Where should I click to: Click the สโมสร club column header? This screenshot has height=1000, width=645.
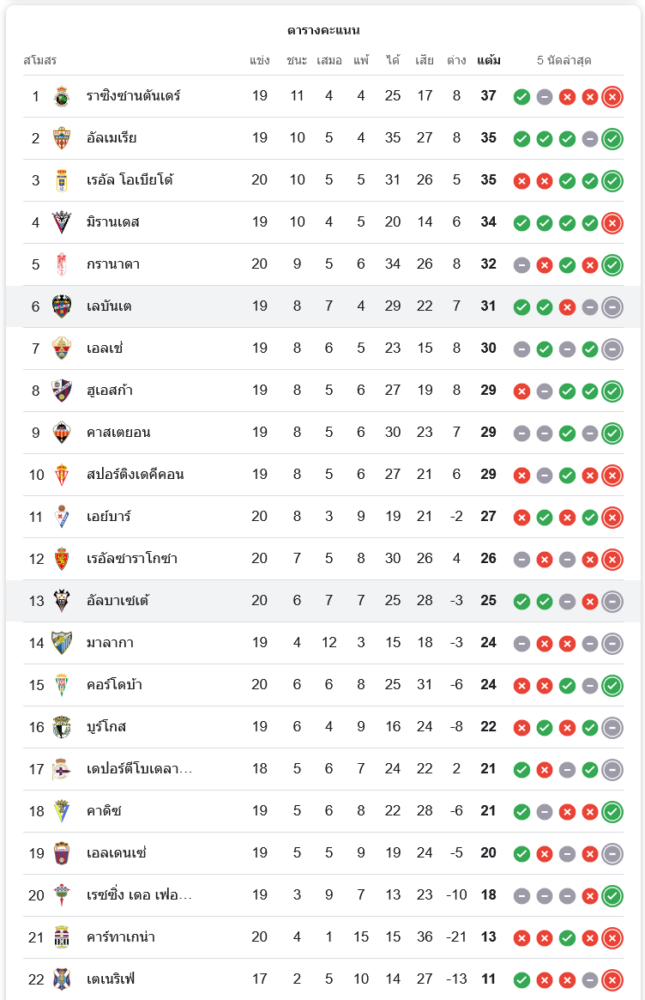pos(40,60)
